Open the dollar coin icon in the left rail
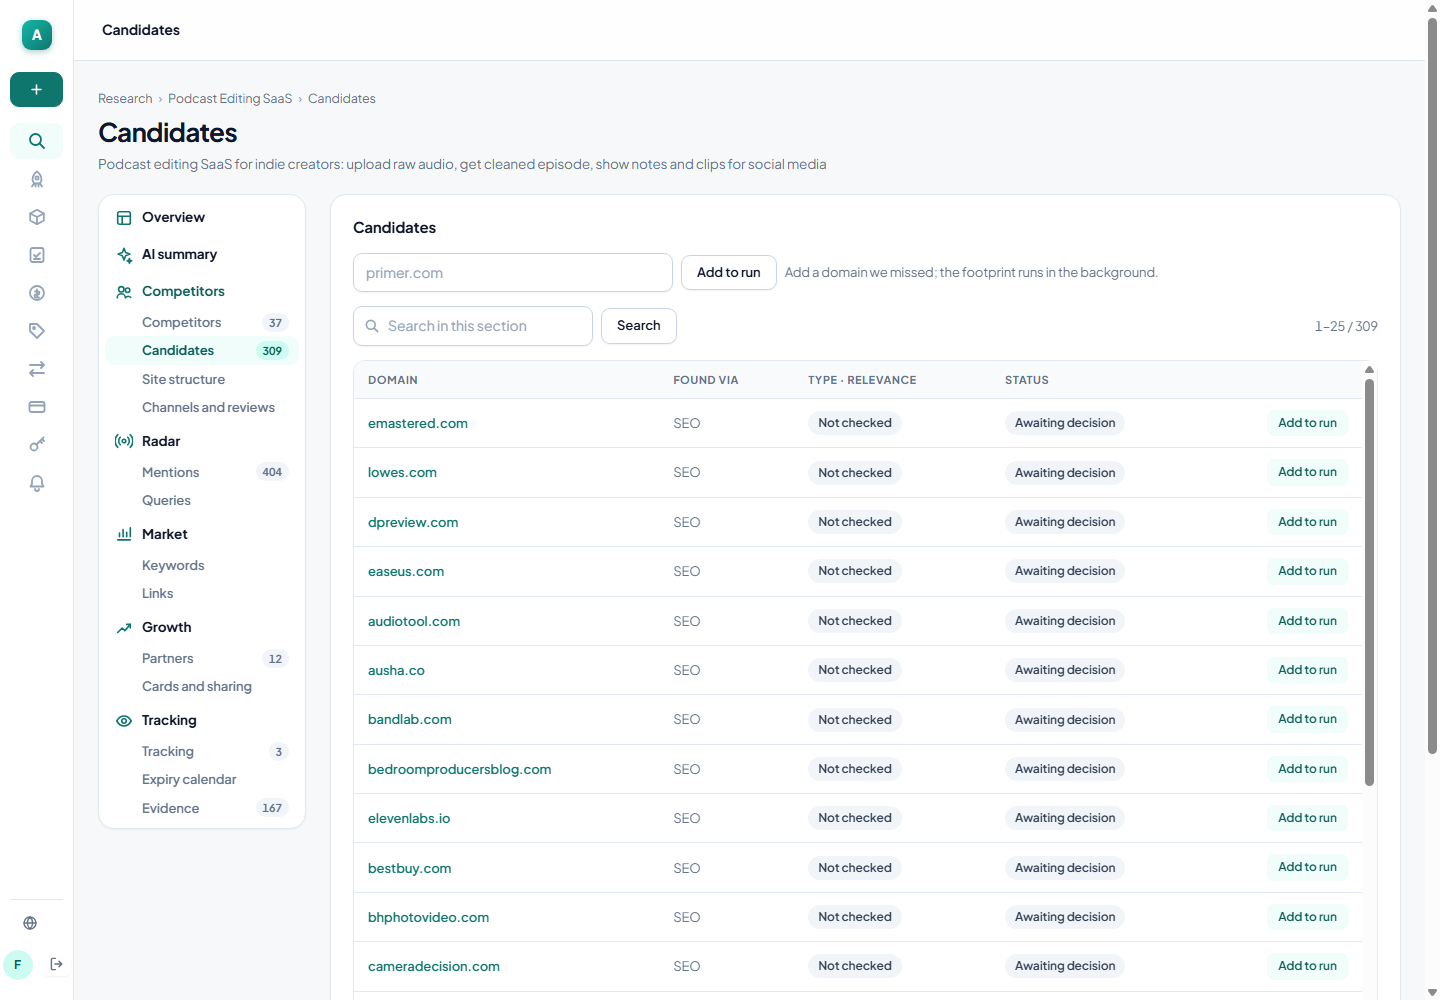Viewport: 1440px width, 1000px height. click(37, 293)
